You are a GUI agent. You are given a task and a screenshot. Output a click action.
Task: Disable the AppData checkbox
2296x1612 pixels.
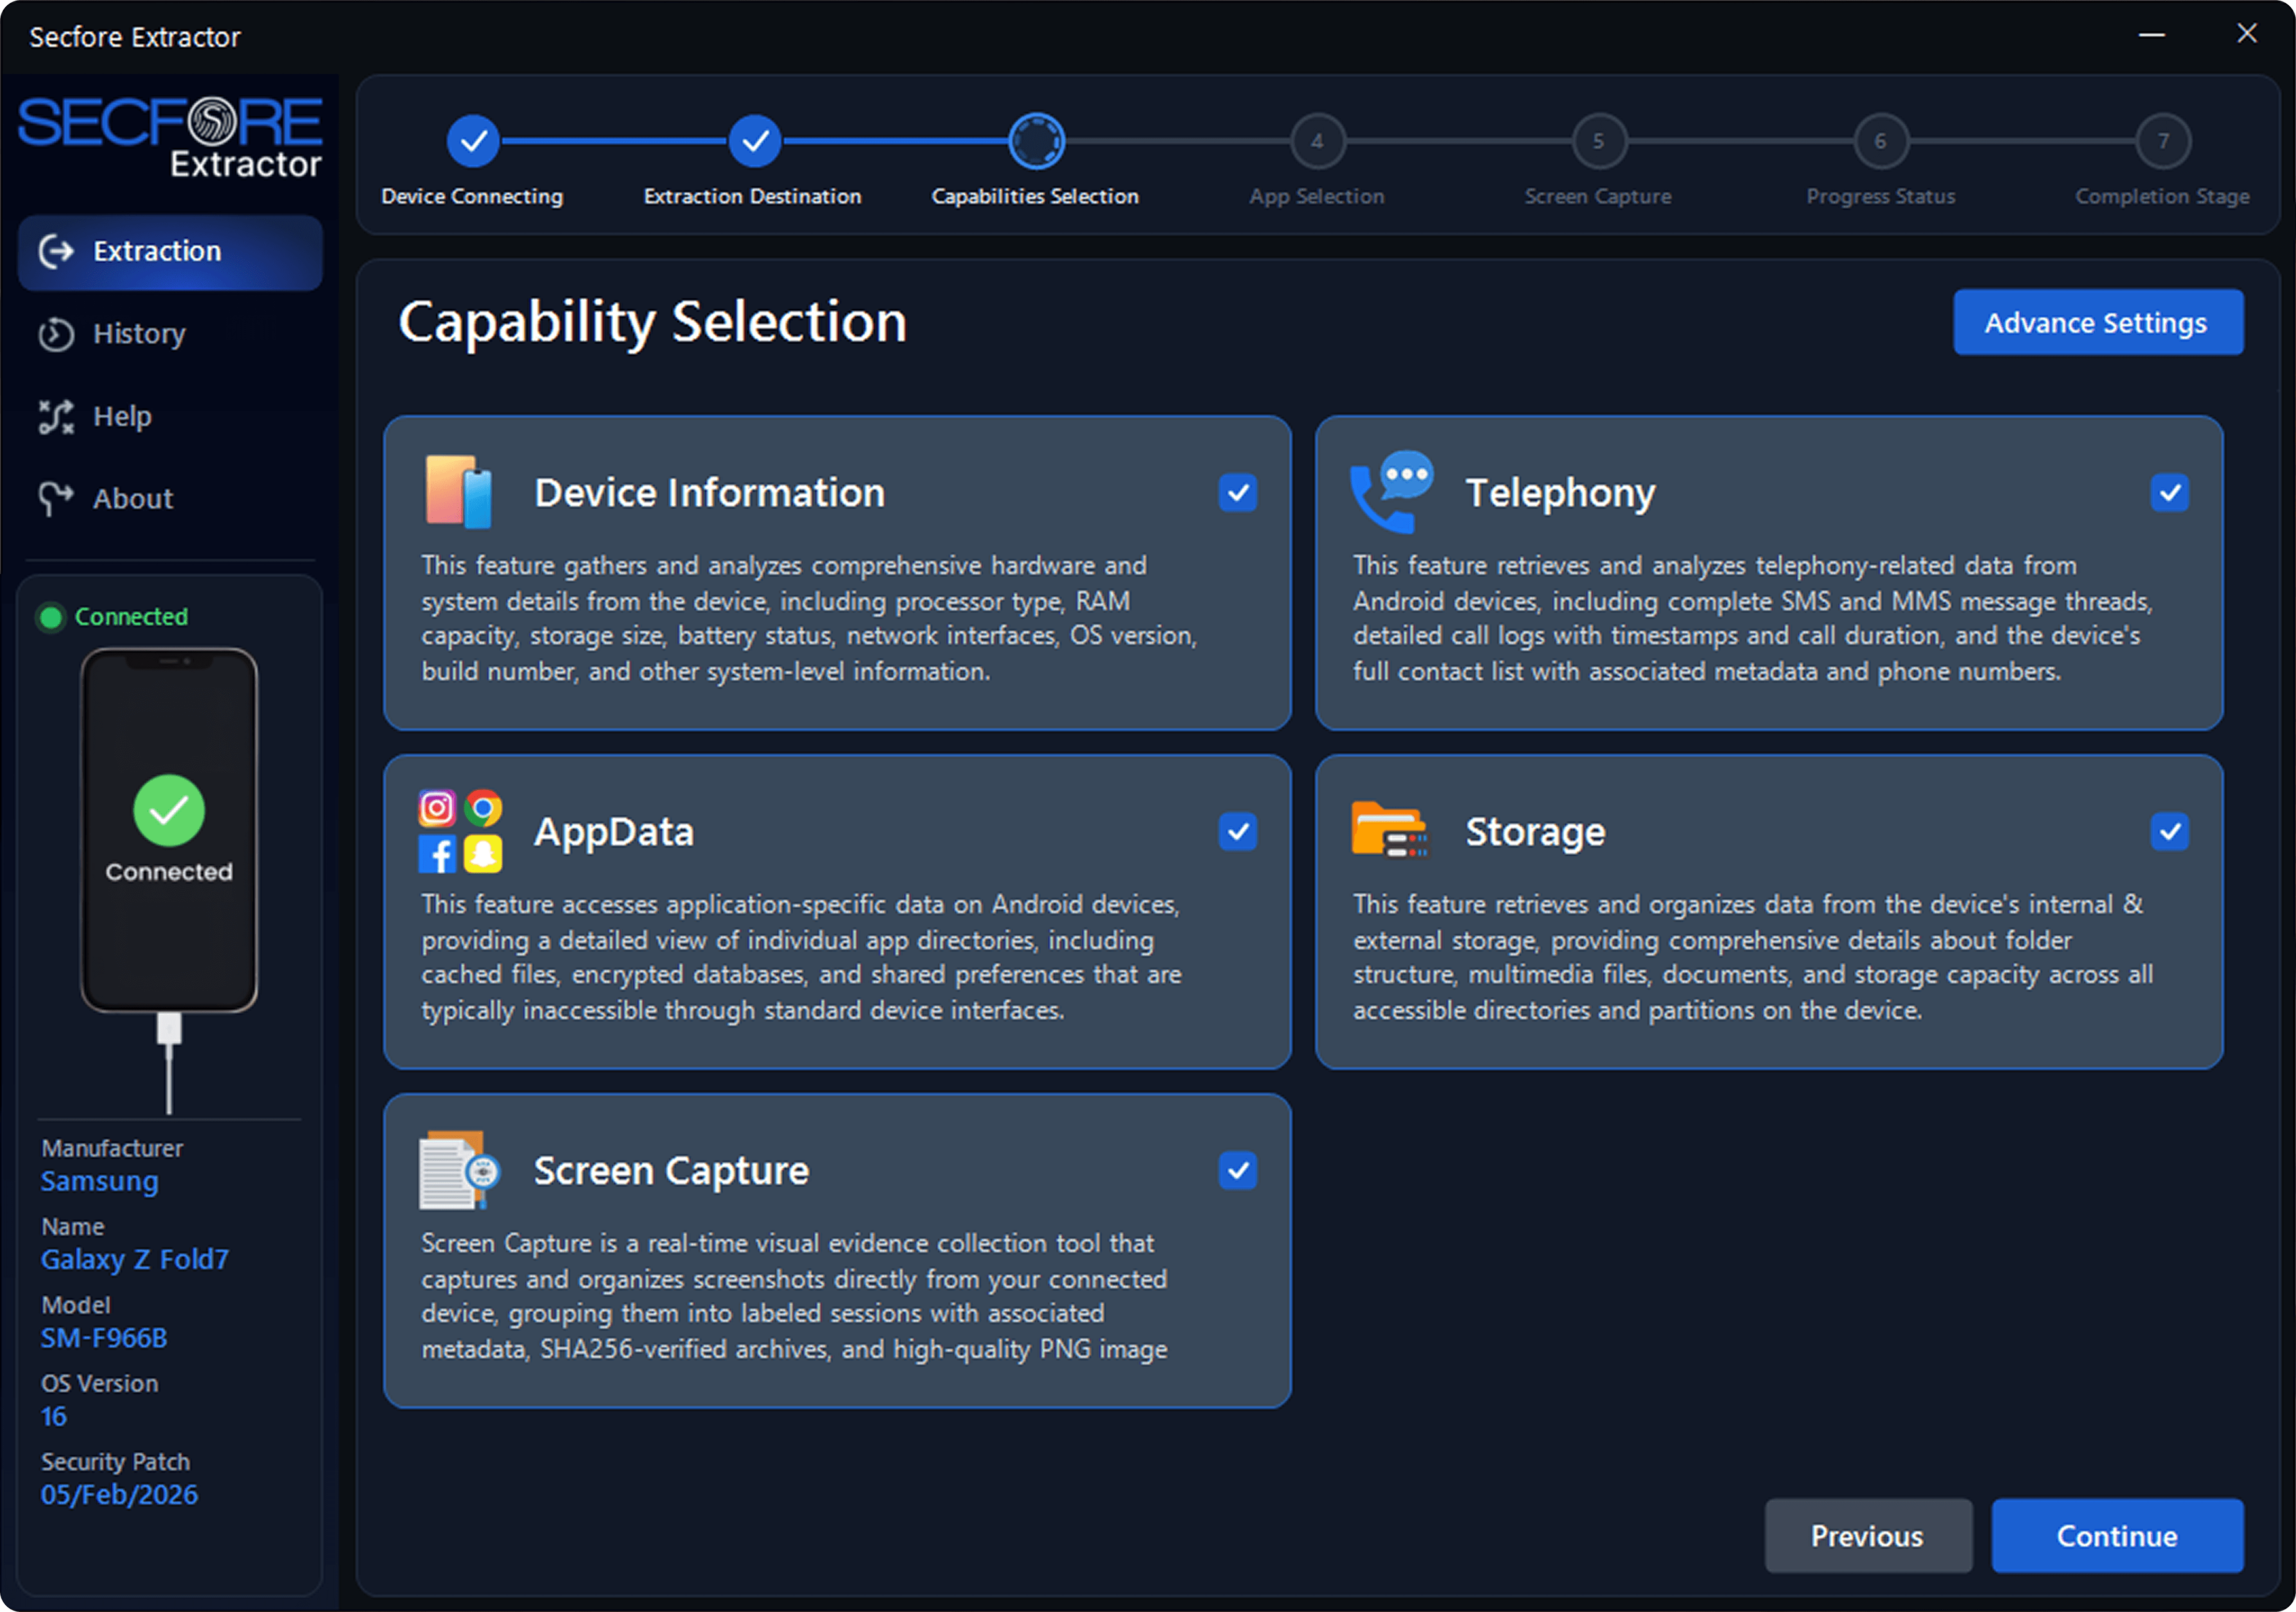pos(1237,831)
